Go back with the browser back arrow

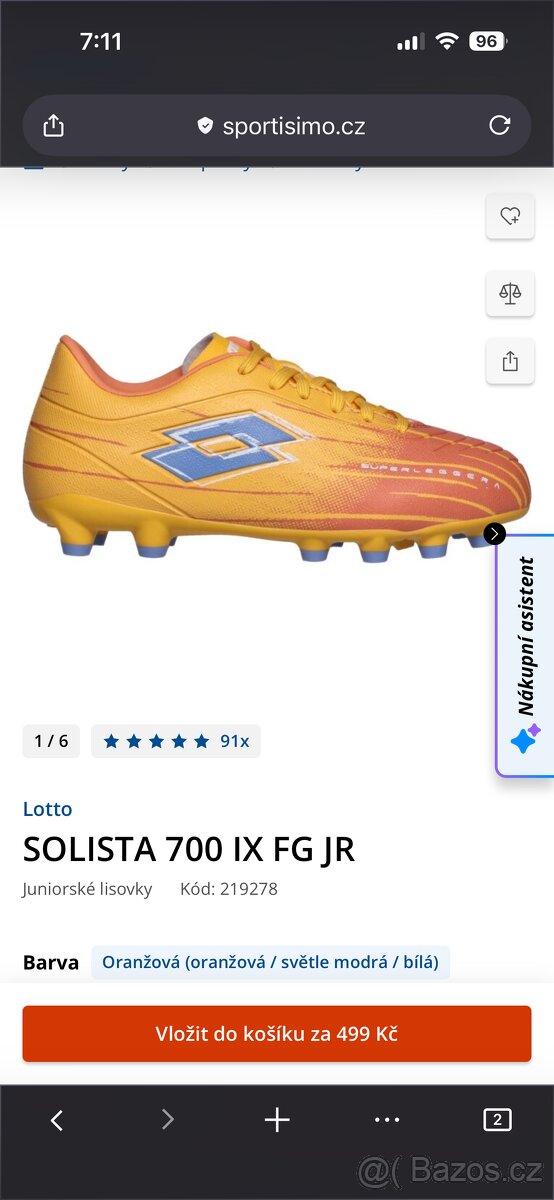57,1120
